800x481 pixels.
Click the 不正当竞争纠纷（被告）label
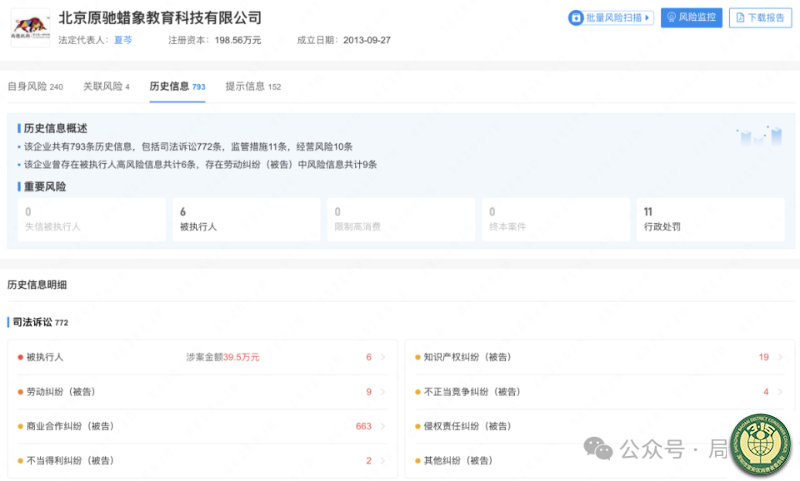click(472, 392)
